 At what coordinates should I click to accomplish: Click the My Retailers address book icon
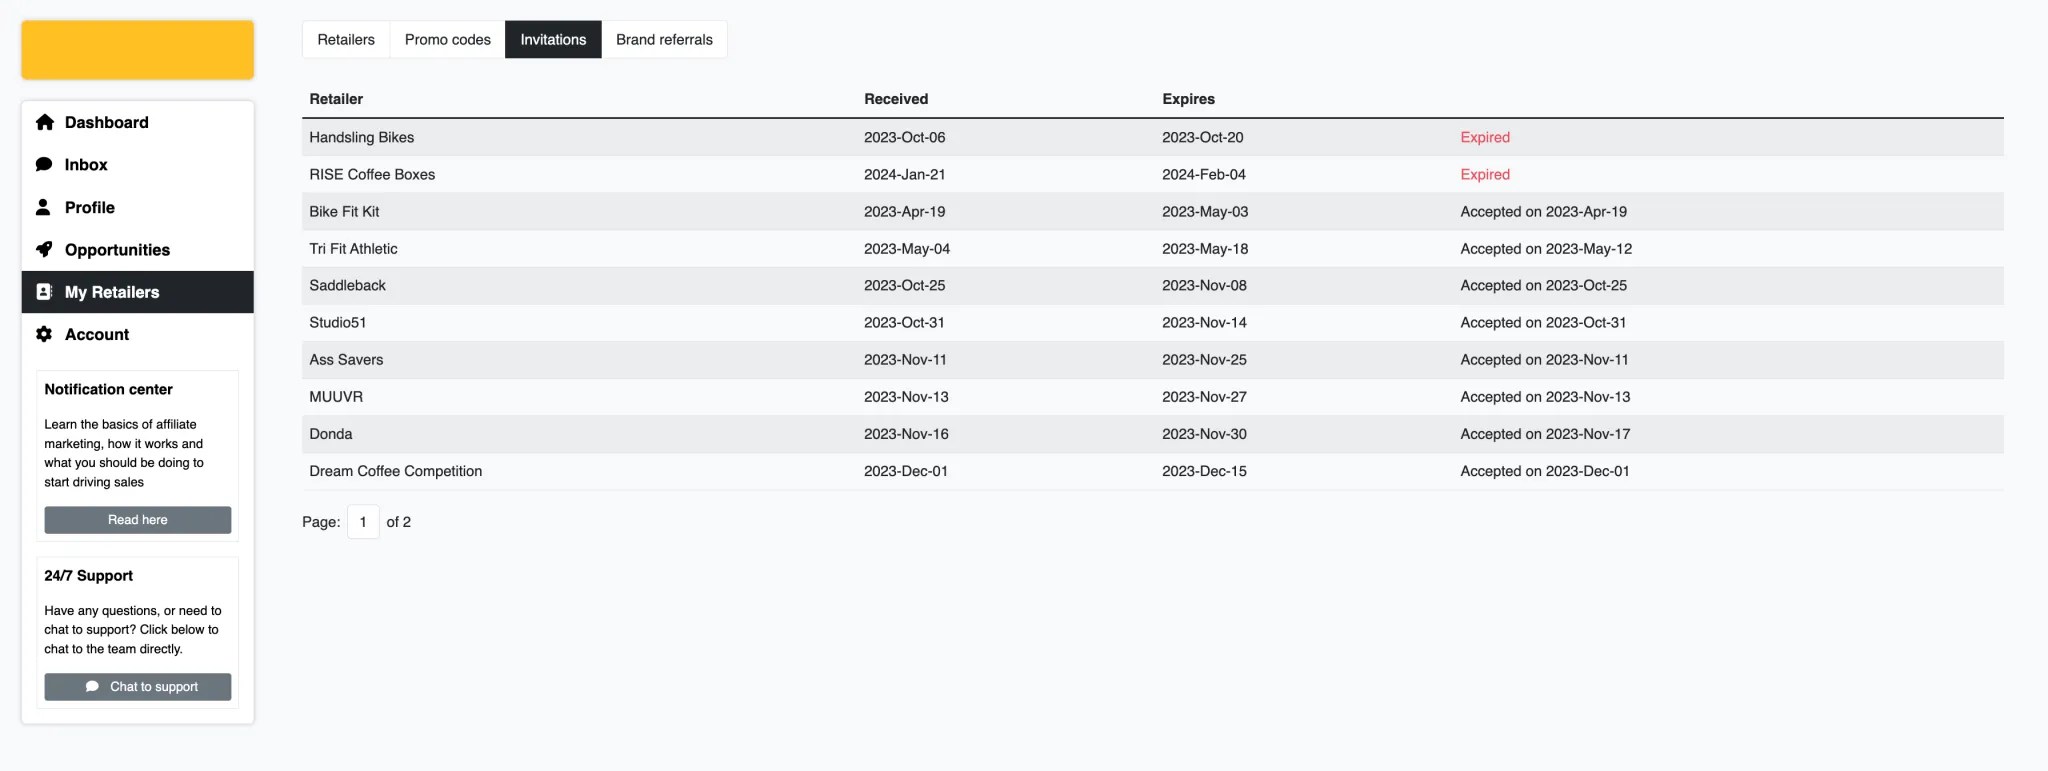[x=44, y=292]
